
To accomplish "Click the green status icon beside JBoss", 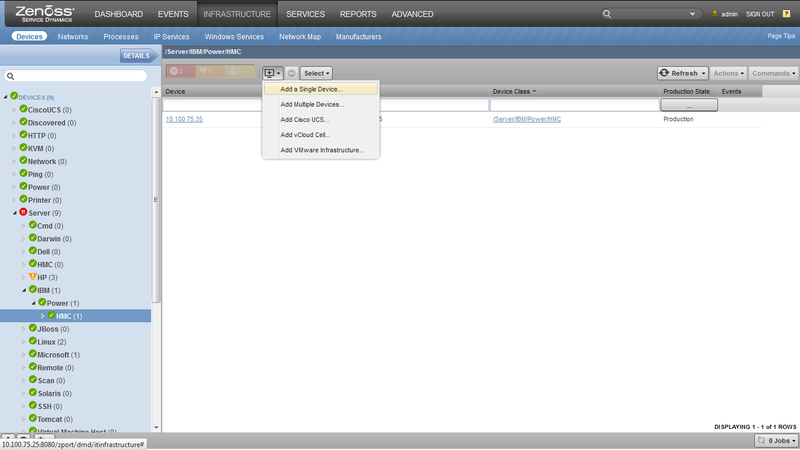I will [x=33, y=328].
